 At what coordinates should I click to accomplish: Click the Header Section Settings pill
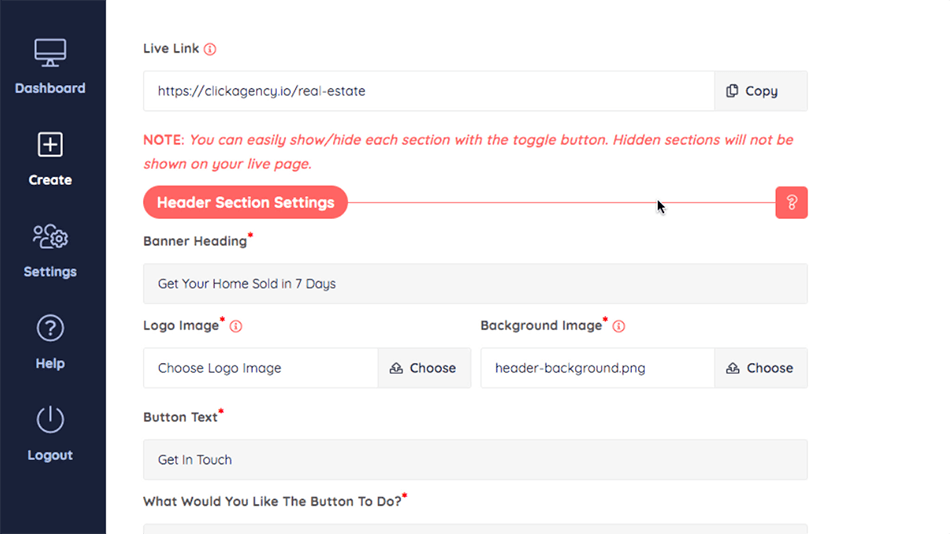[x=245, y=203]
